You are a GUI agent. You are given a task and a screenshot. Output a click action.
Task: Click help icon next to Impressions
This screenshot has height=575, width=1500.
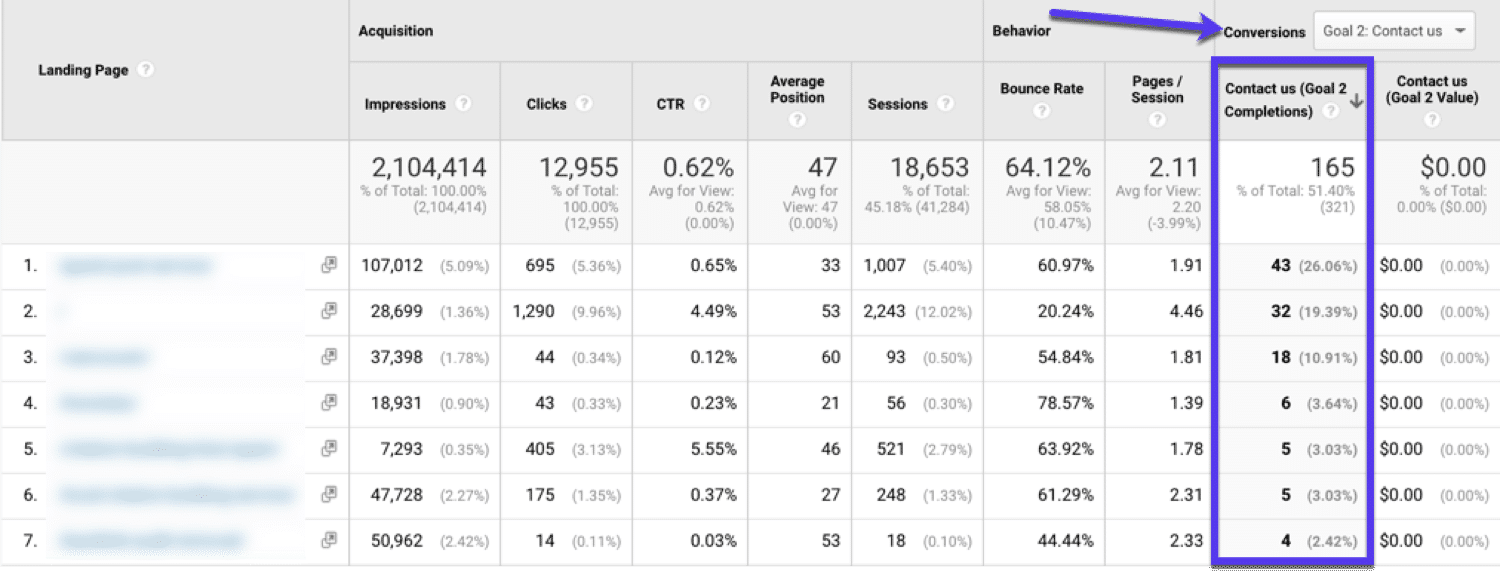(x=464, y=104)
